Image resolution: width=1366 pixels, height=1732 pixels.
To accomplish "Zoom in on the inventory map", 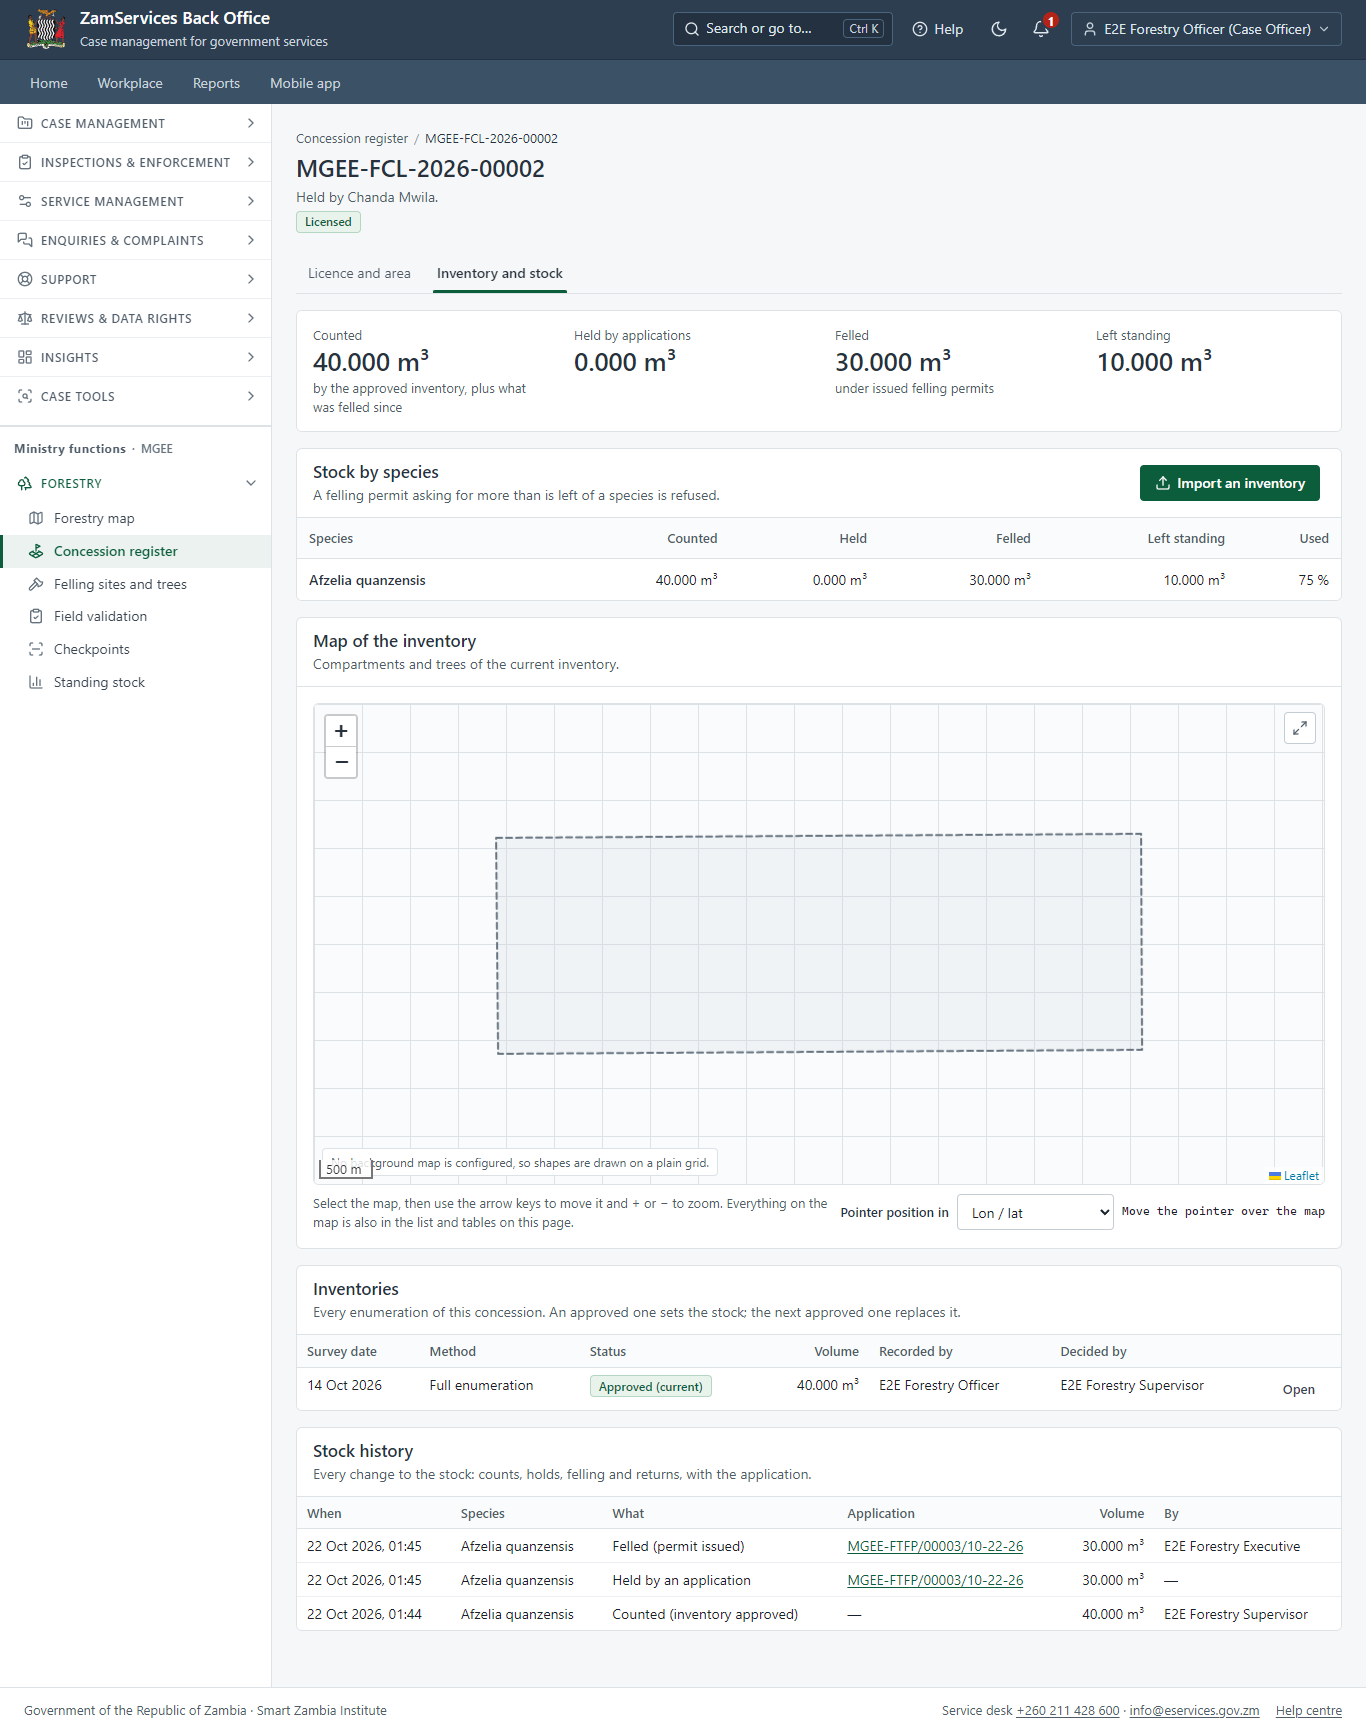I will [x=341, y=731].
